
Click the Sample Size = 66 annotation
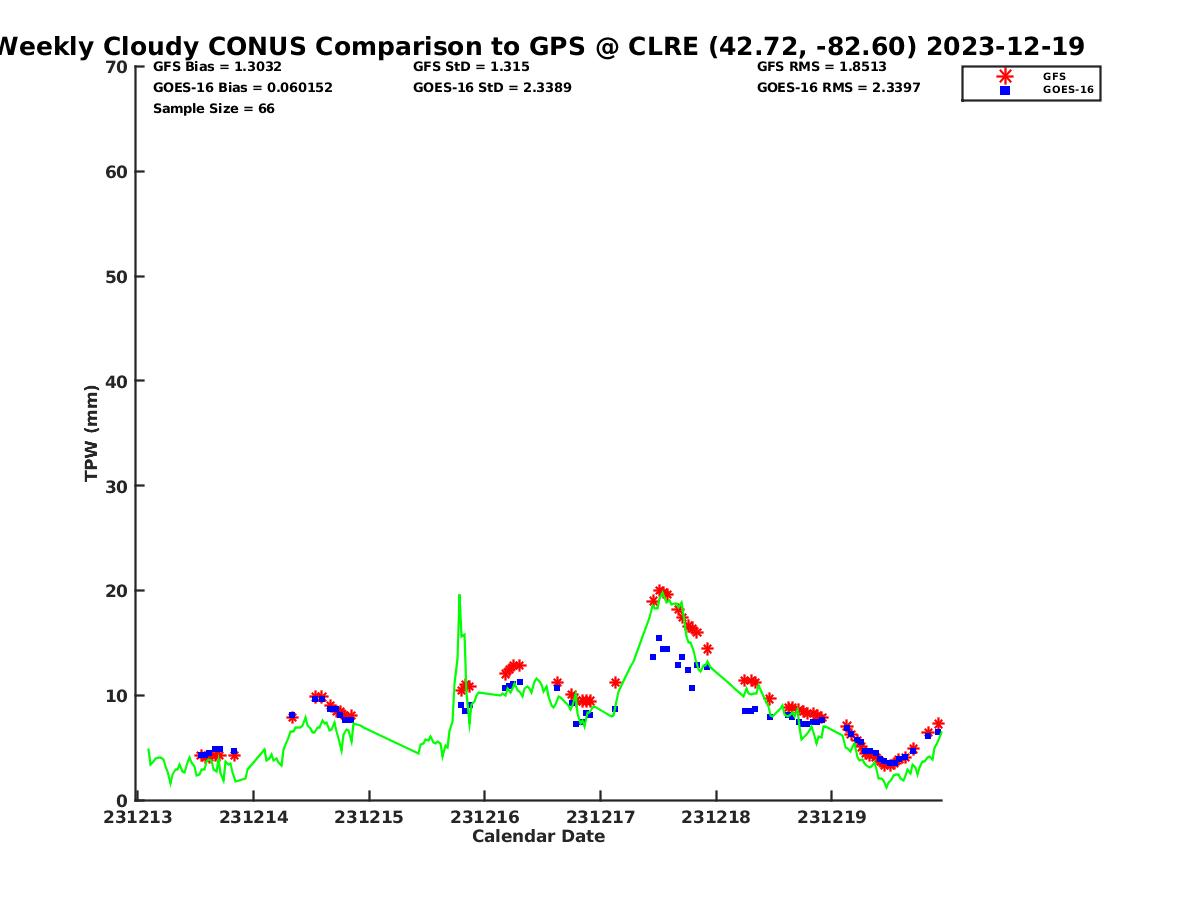(213, 109)
